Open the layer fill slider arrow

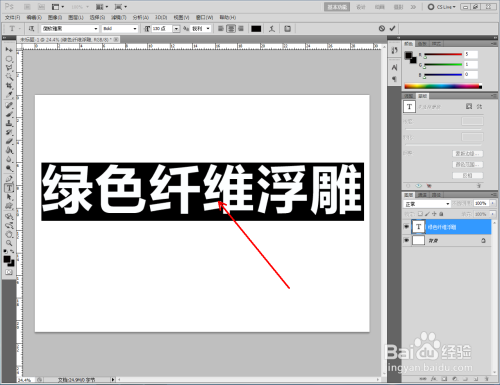[x=492, y=214]
